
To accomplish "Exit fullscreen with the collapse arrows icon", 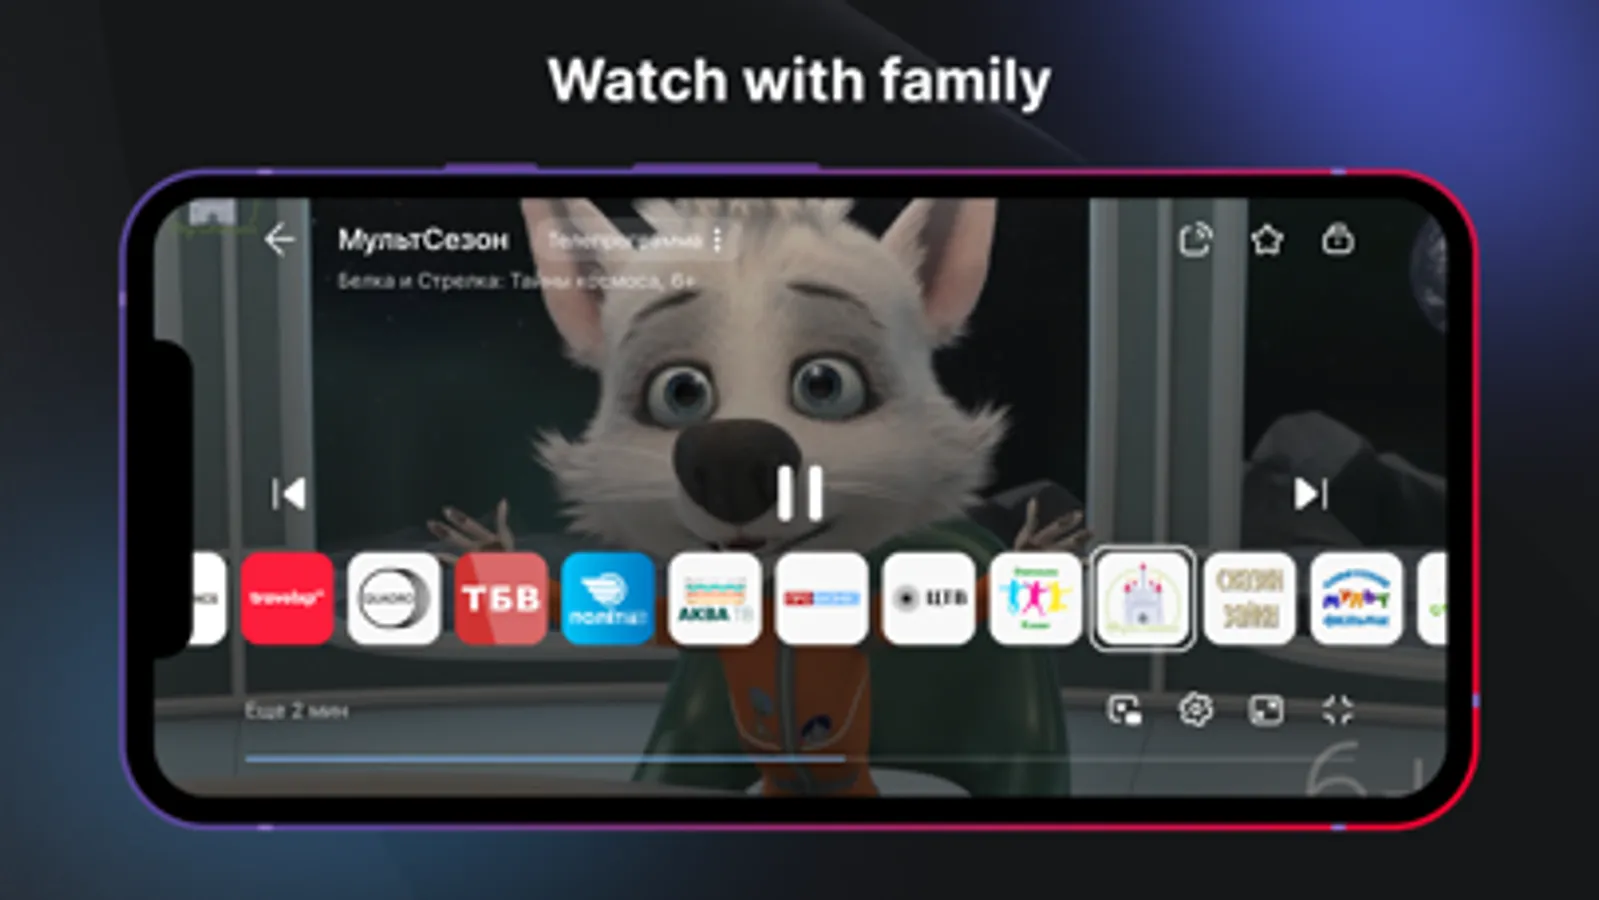I will [1337, 710].
